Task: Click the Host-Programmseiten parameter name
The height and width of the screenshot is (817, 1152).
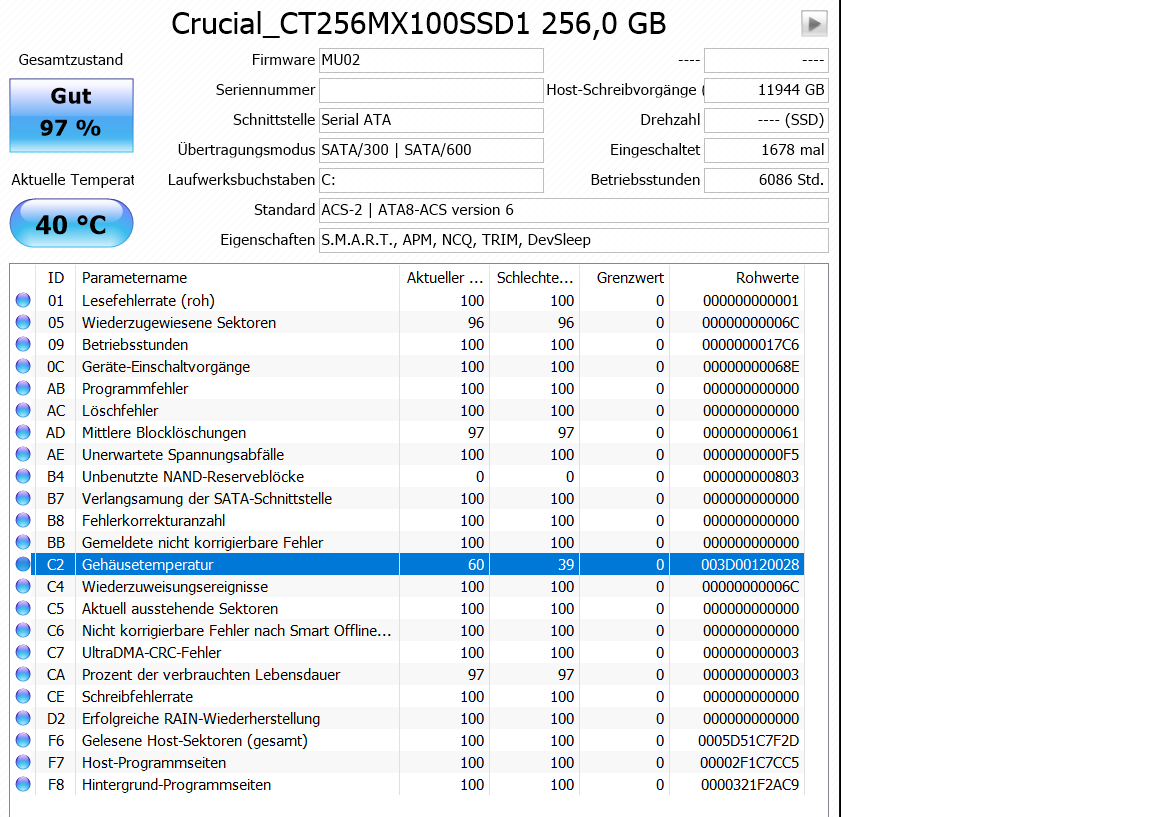Action: pos(154,763)
